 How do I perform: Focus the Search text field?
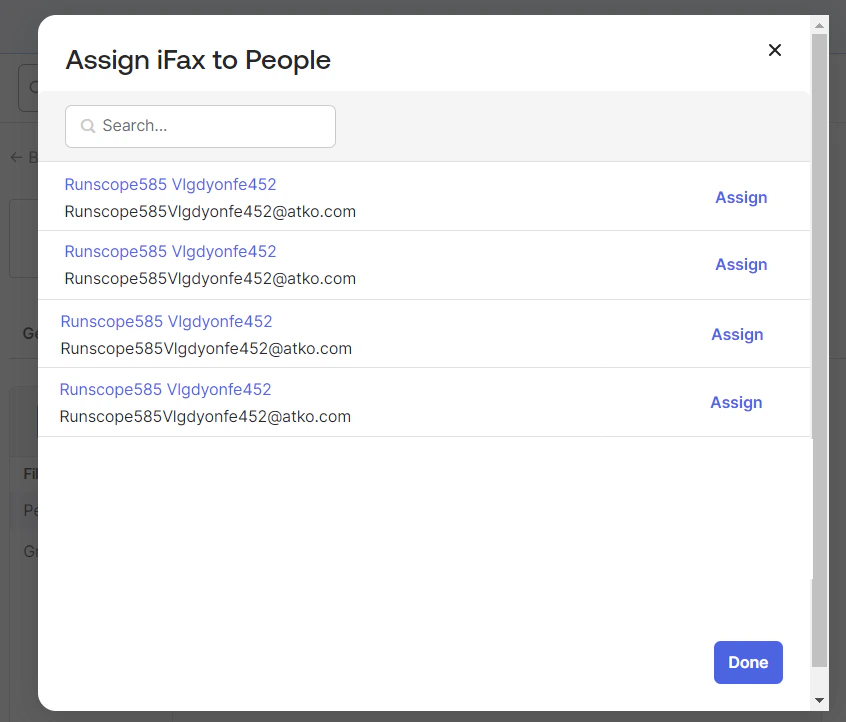215,126
